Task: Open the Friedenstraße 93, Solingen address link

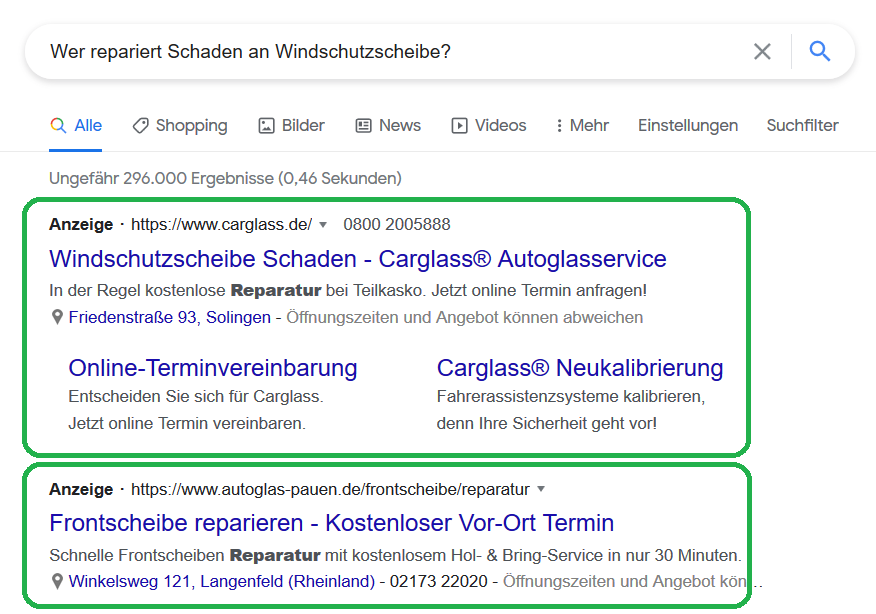Action: pyautogui.click(x=169, y=317)
